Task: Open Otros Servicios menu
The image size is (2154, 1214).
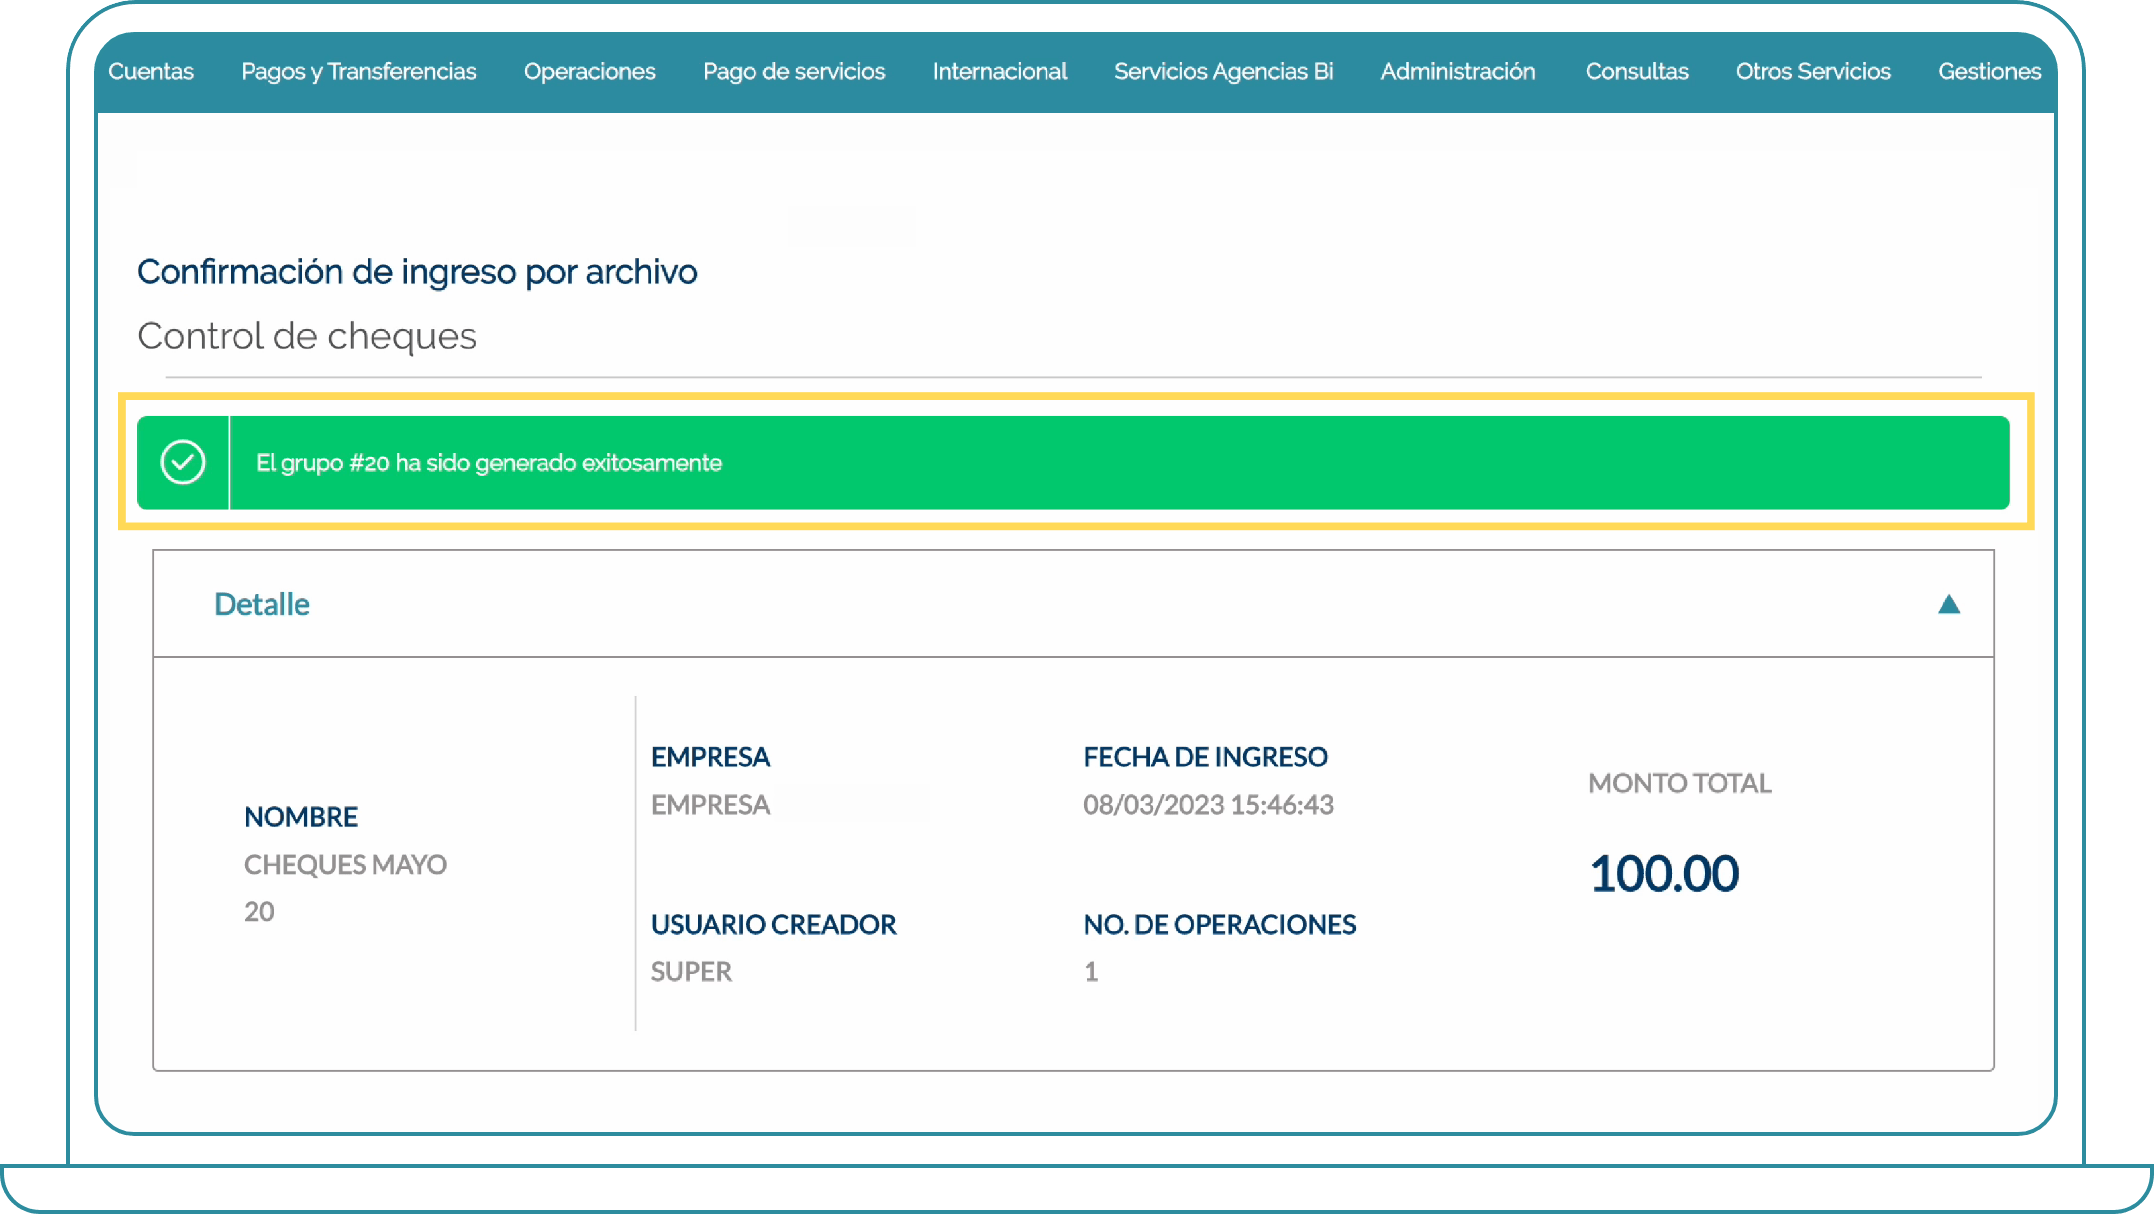Action: [x=1813, y=71]
